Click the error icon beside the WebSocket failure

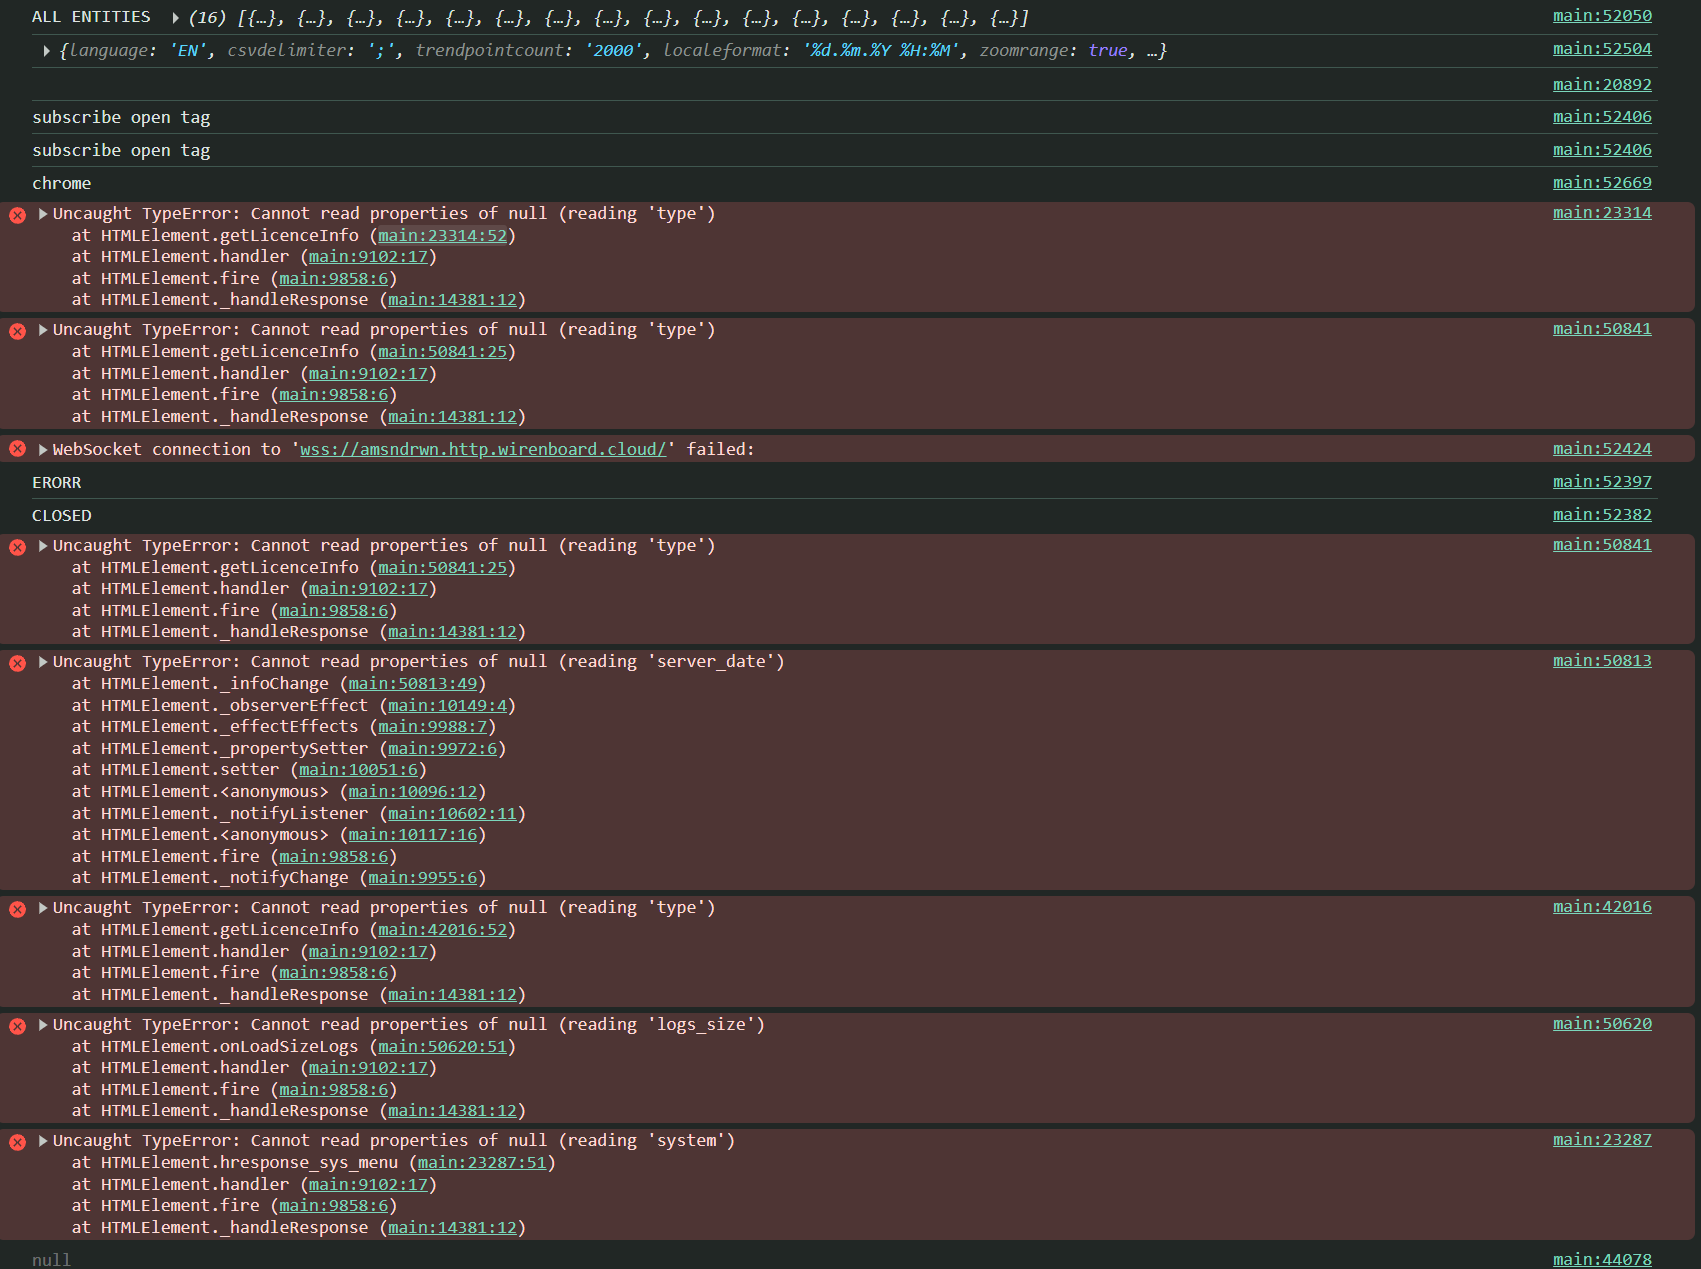click(17, 449)
